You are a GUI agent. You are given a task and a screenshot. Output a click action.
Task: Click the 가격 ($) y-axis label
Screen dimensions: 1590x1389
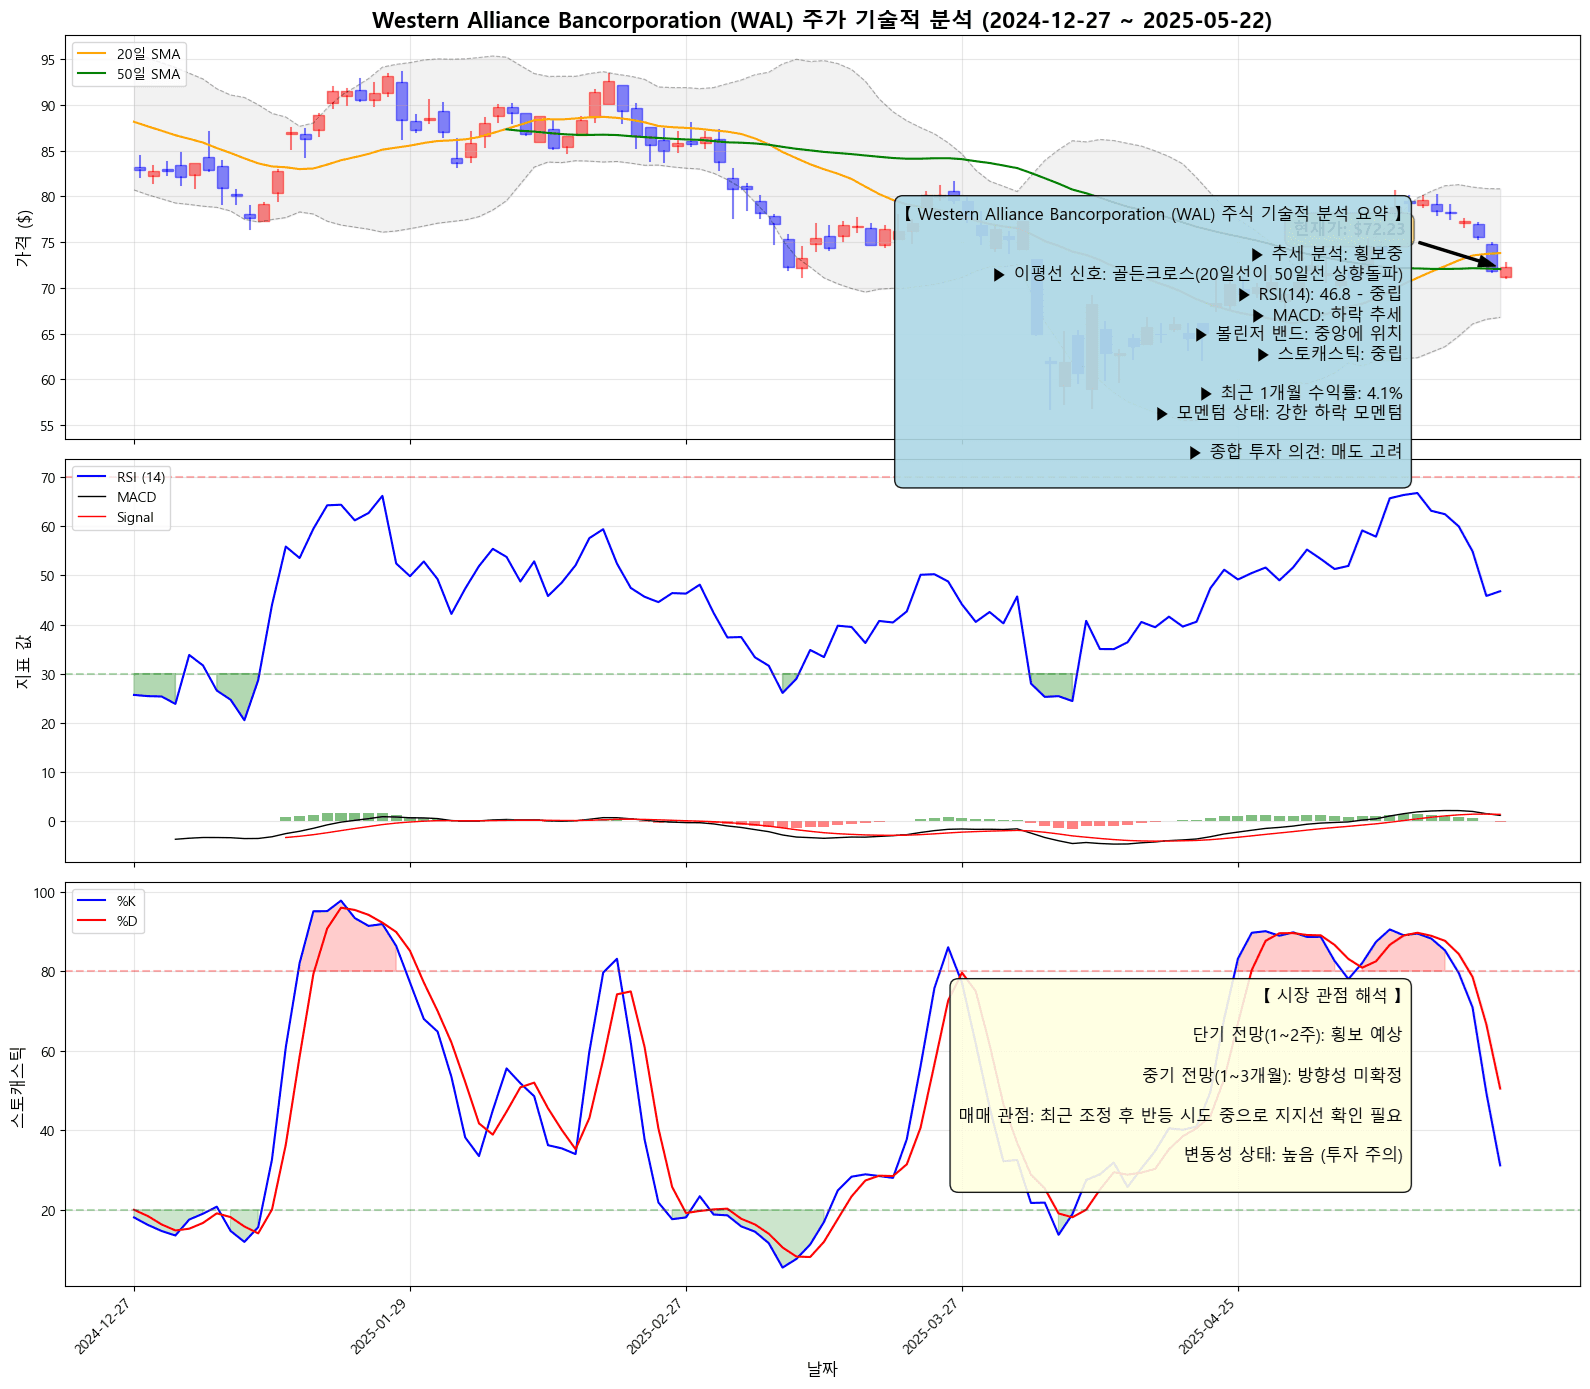coord(23,238)
